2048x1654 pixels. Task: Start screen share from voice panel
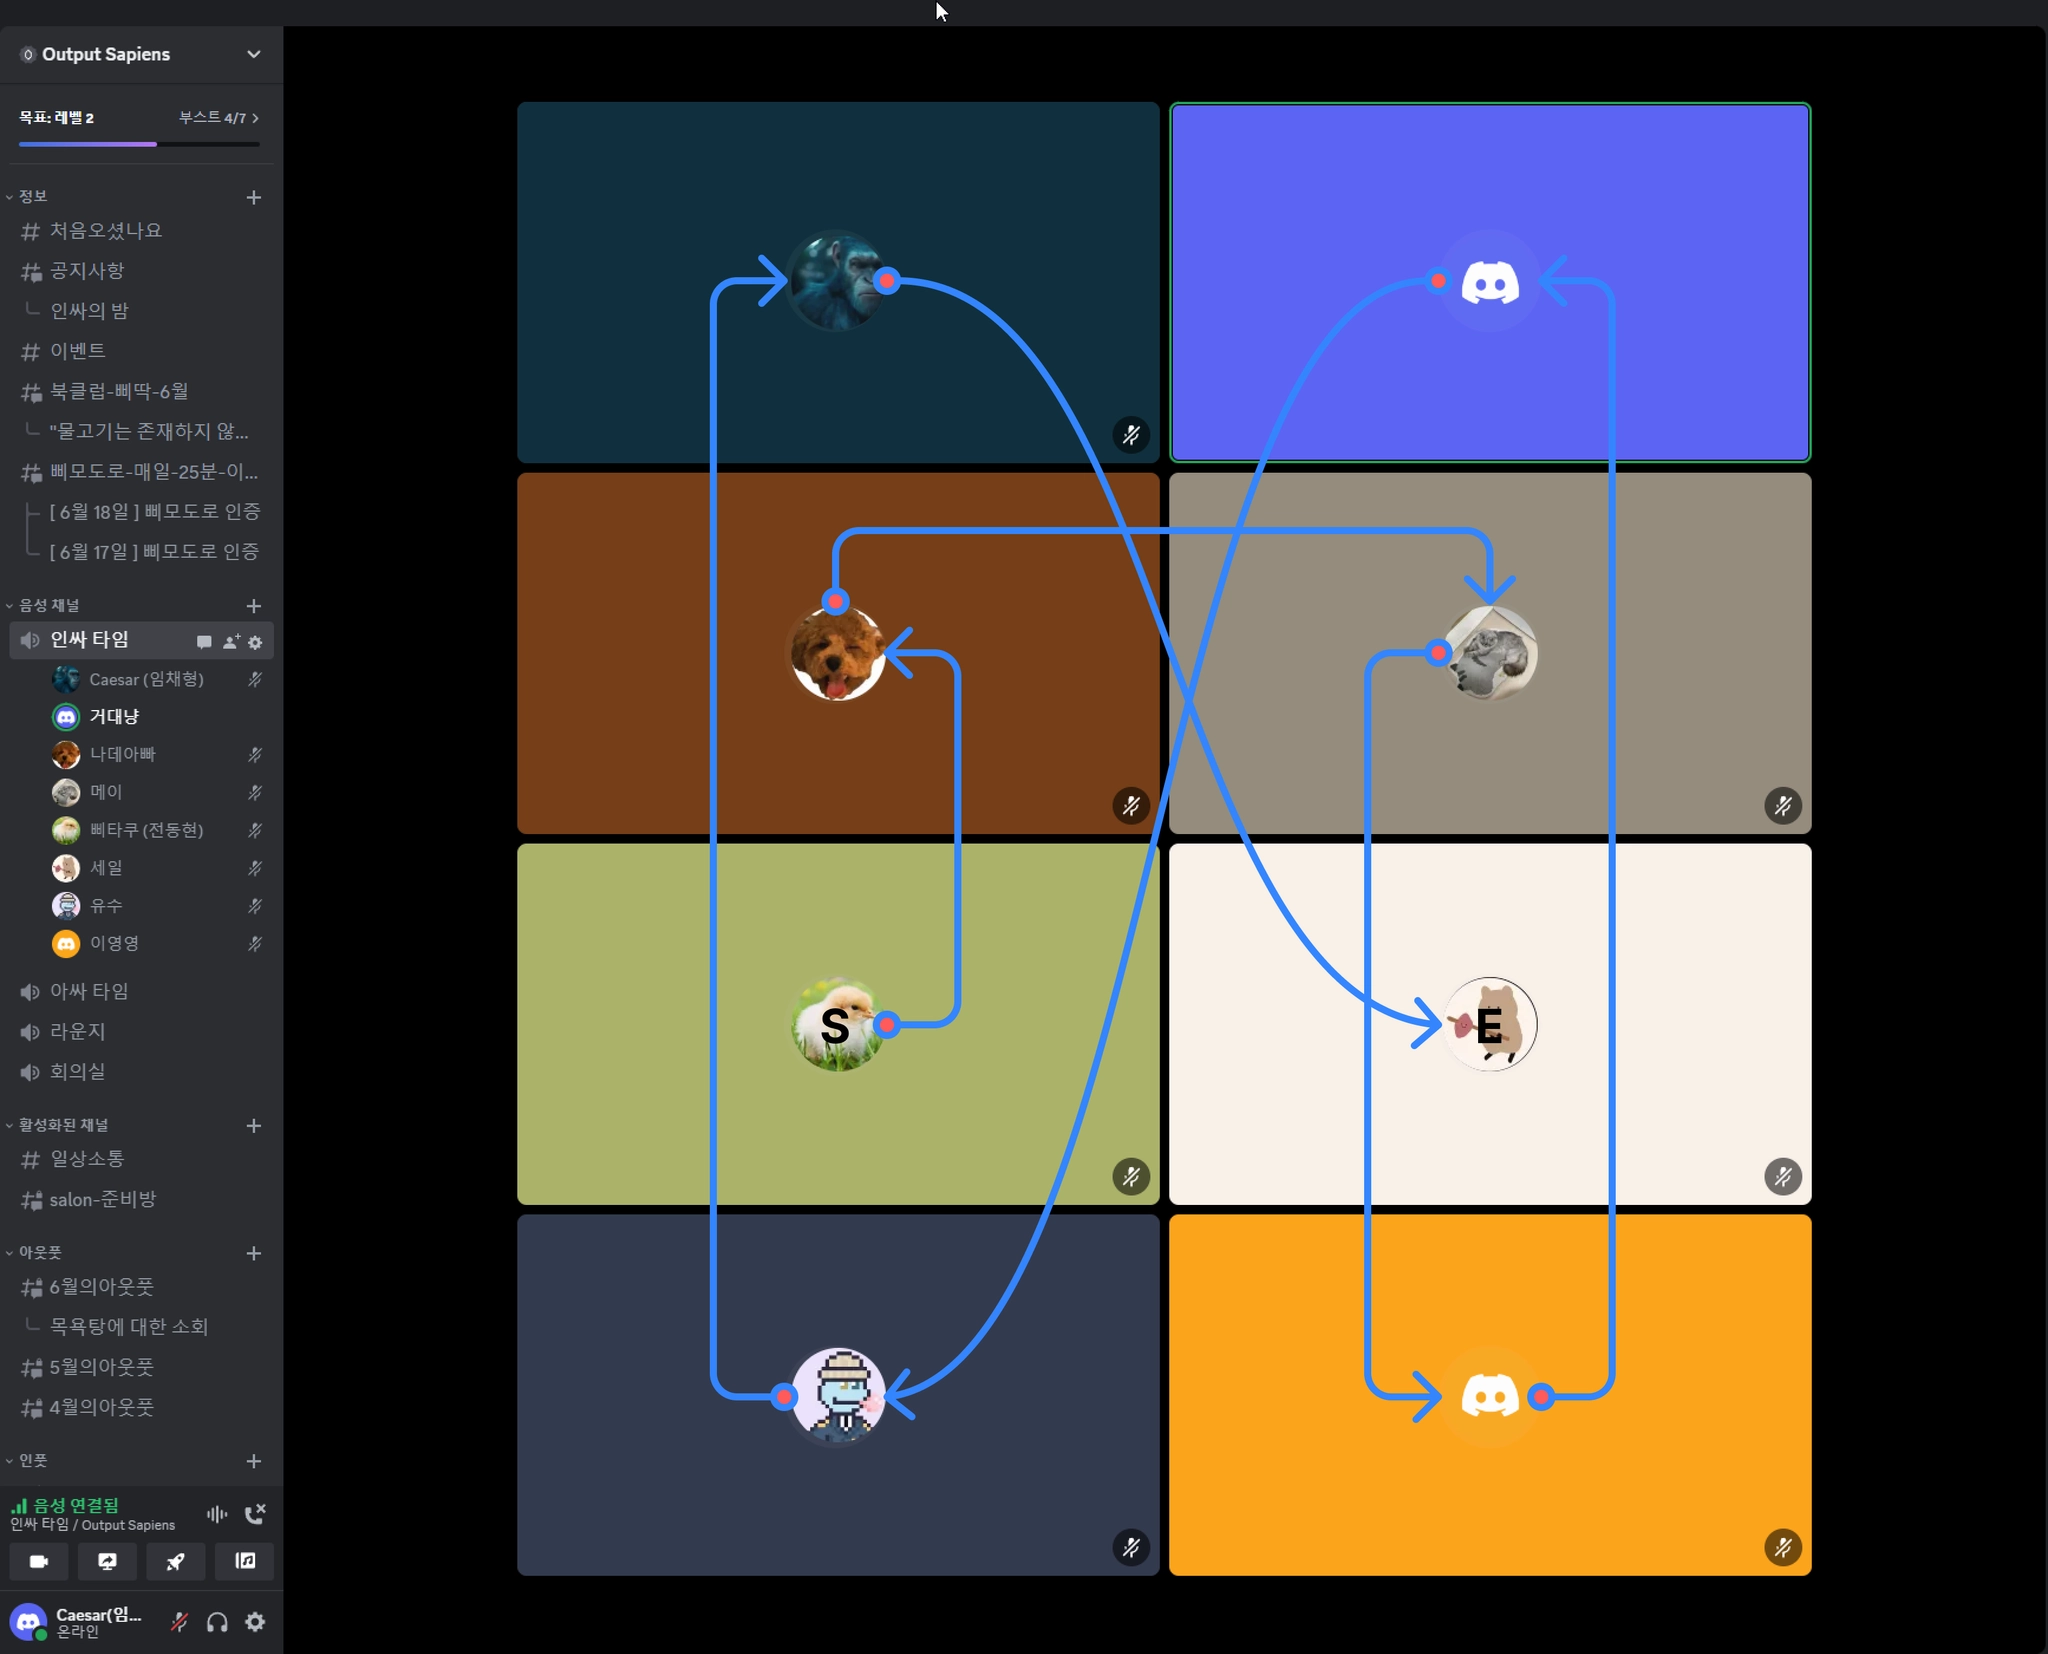(107, 1561)
